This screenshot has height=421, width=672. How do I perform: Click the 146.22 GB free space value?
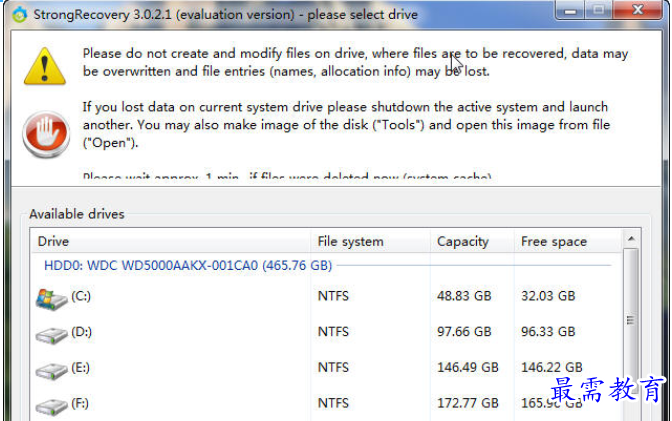click(x=552, y=367)
